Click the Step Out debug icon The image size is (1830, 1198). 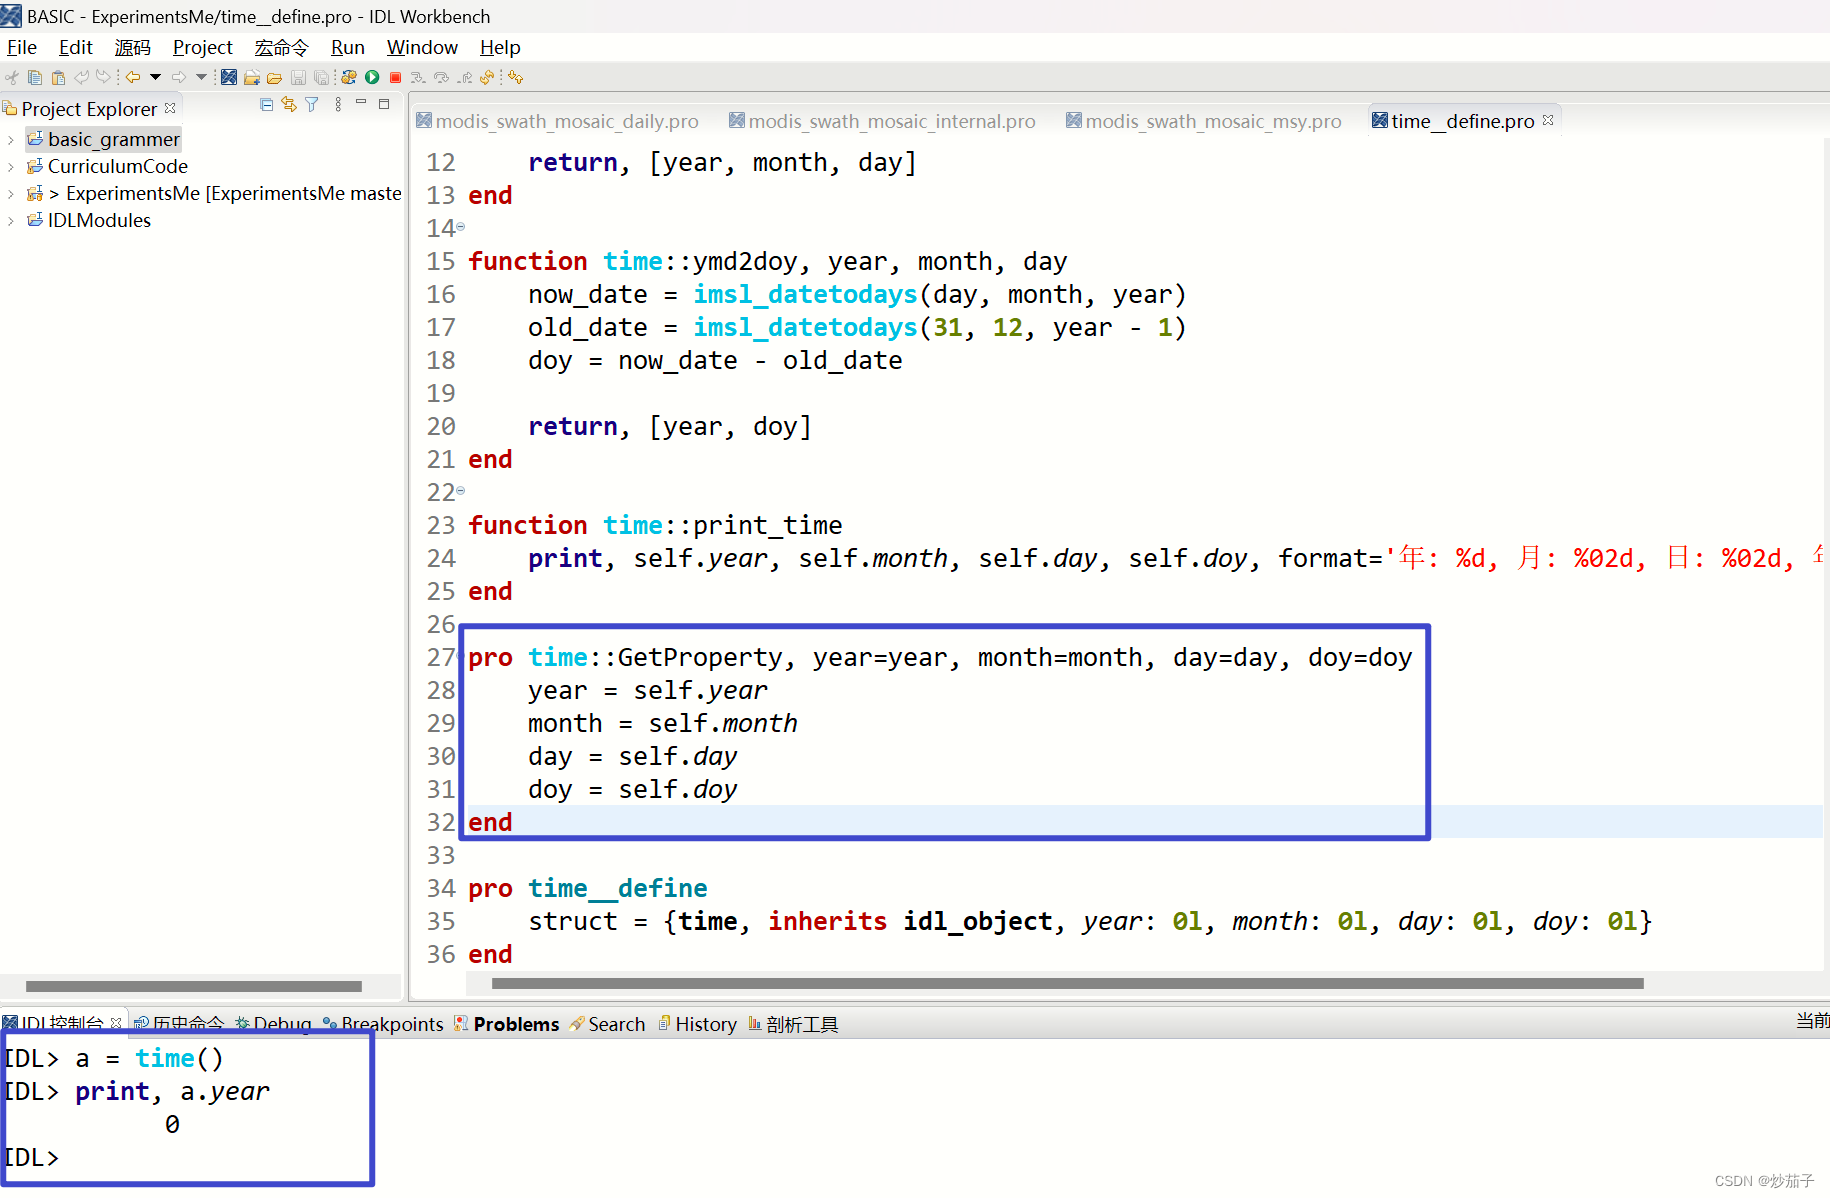click(x=465, y=77)
